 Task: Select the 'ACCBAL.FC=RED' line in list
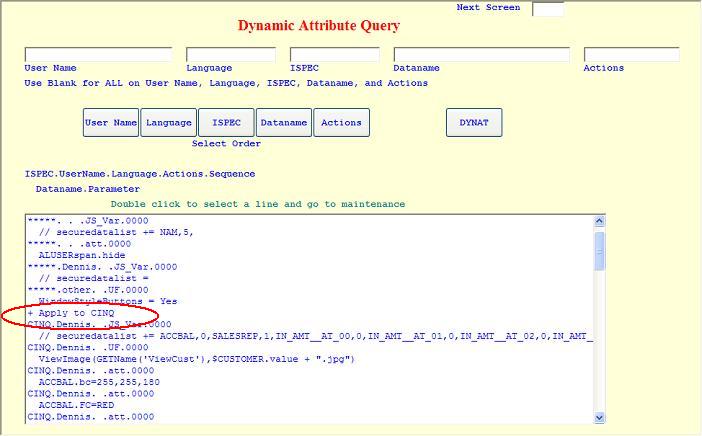tap(75, 405)
